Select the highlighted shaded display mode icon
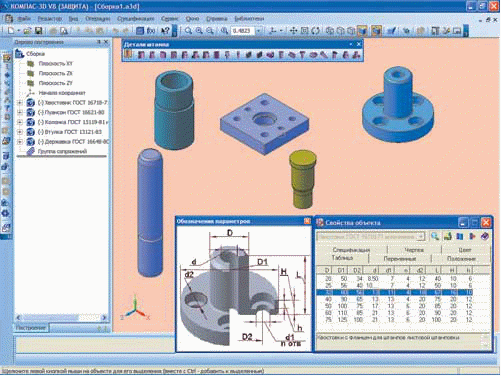The image size is (501, 376). [362, 31]
